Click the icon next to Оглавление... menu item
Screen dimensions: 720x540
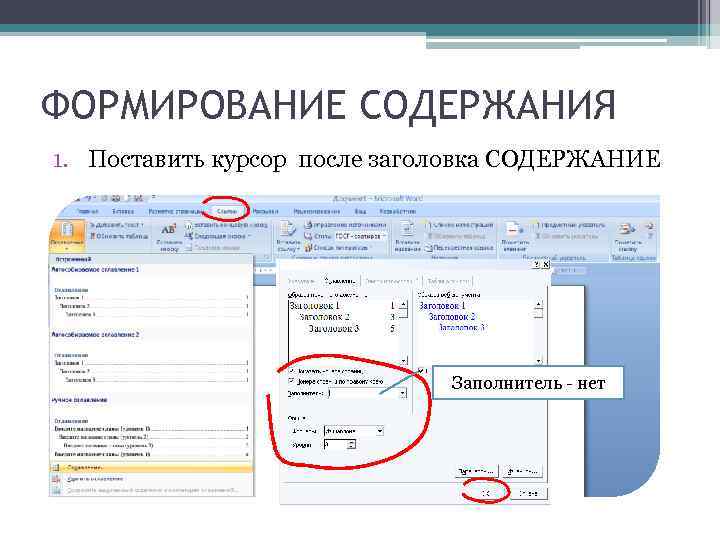[x=56, y=467]
